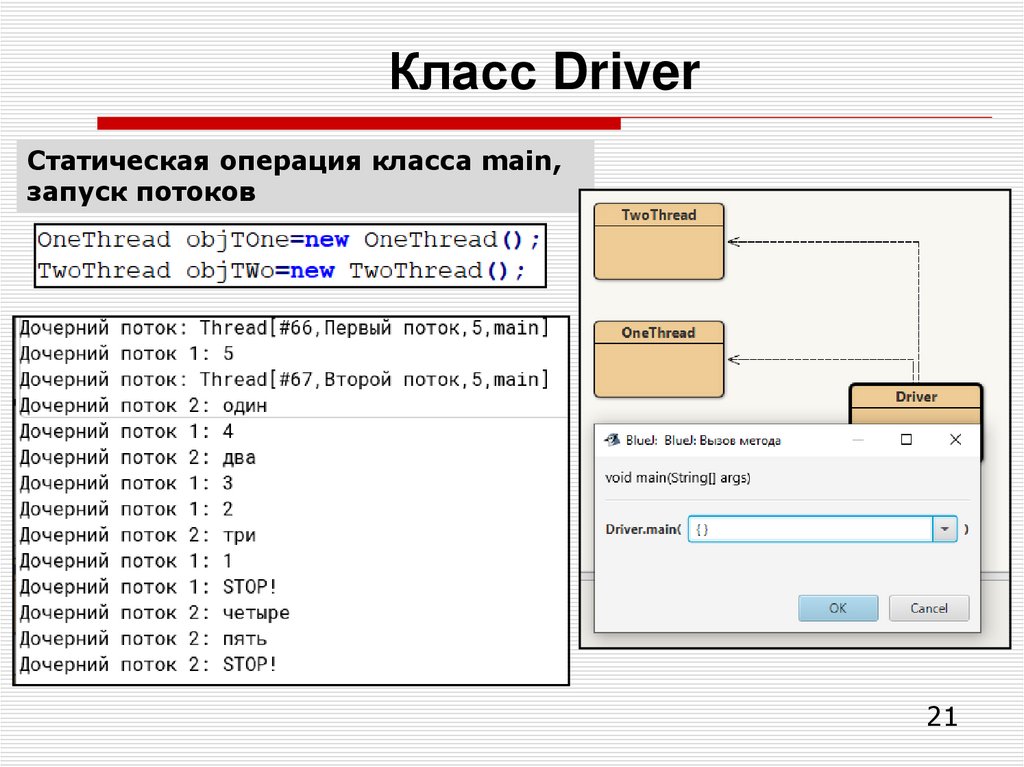Image resolution: width=1024 pixels, height=767 pixels.
Task: Collapse the Driver.main parameter combo box
Action: click(942, 528)
